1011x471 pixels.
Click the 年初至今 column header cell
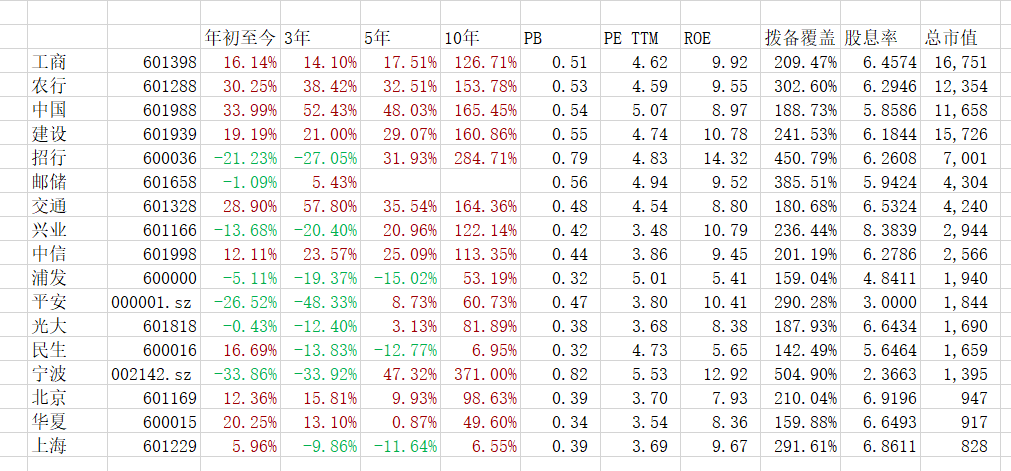click(x=240, y=39)
